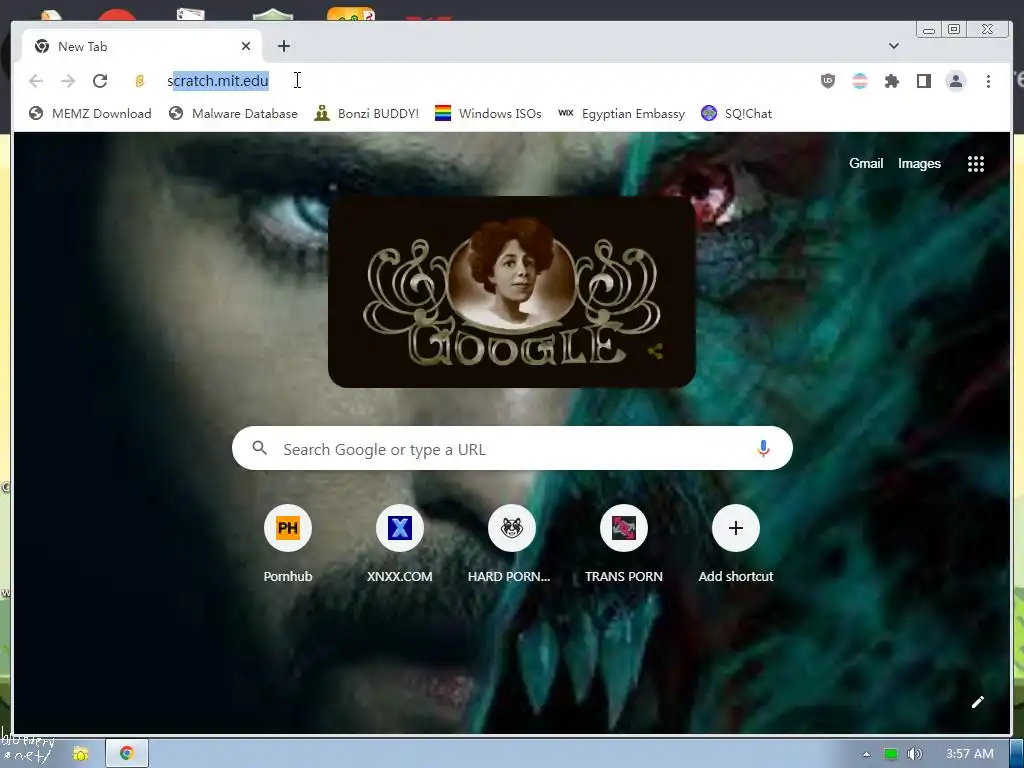Click the Gmail link

866,163
